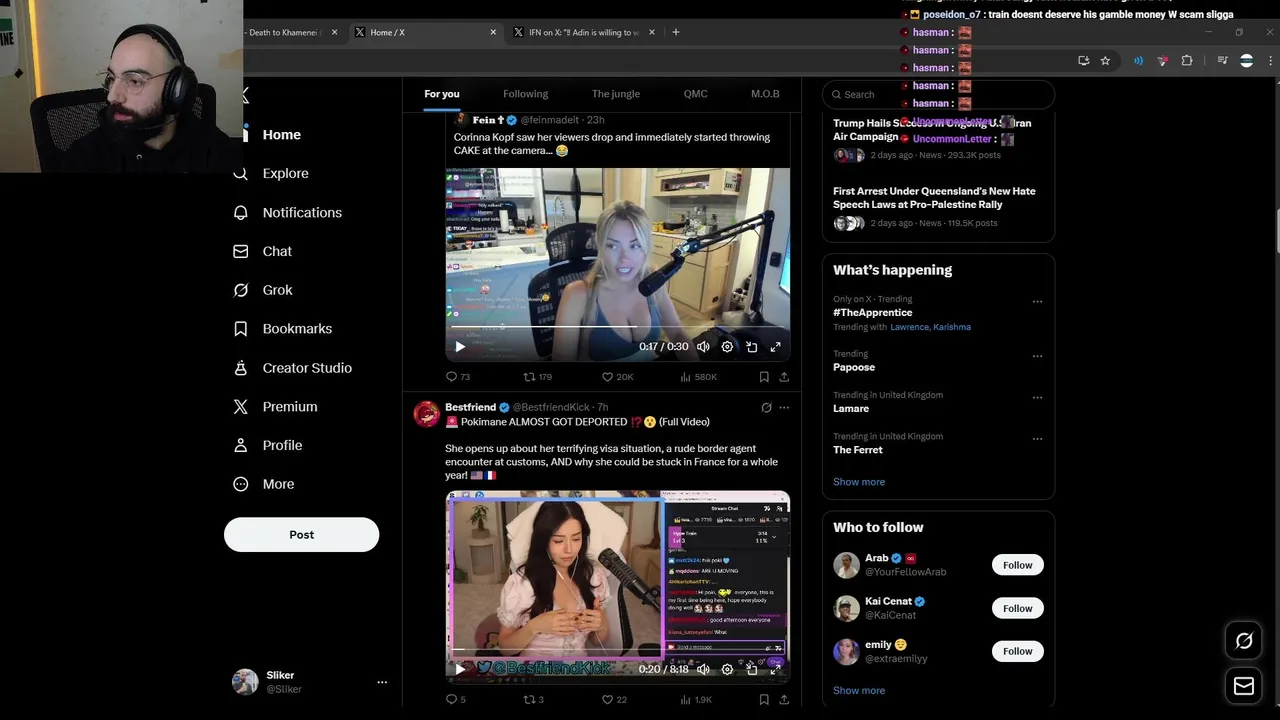Click Grok explain icon on Bestfriend post

click(x=766, y=408)
